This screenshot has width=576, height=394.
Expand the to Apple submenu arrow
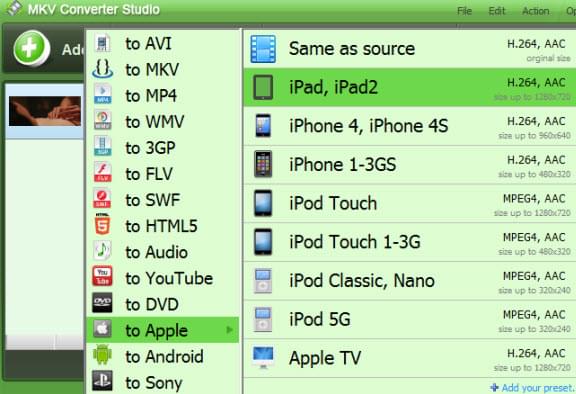click(x=229, y=330)
